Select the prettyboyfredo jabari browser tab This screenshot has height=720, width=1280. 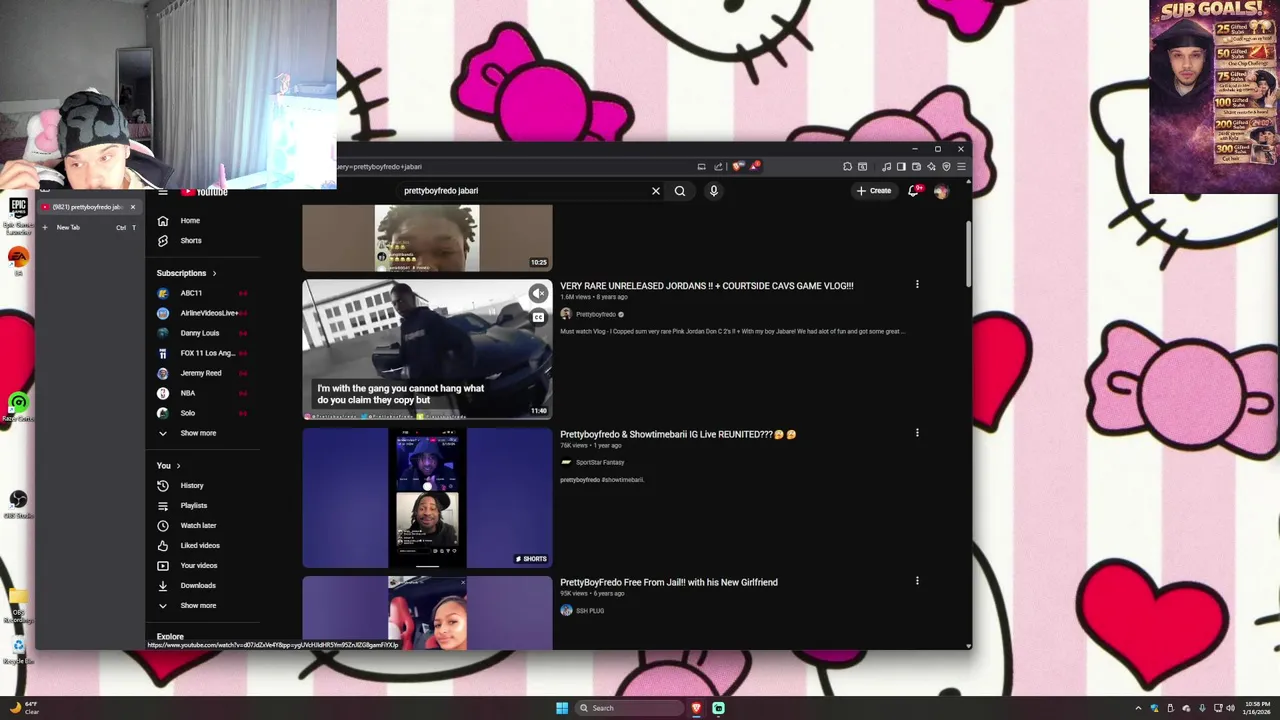[x=88, y=207]
